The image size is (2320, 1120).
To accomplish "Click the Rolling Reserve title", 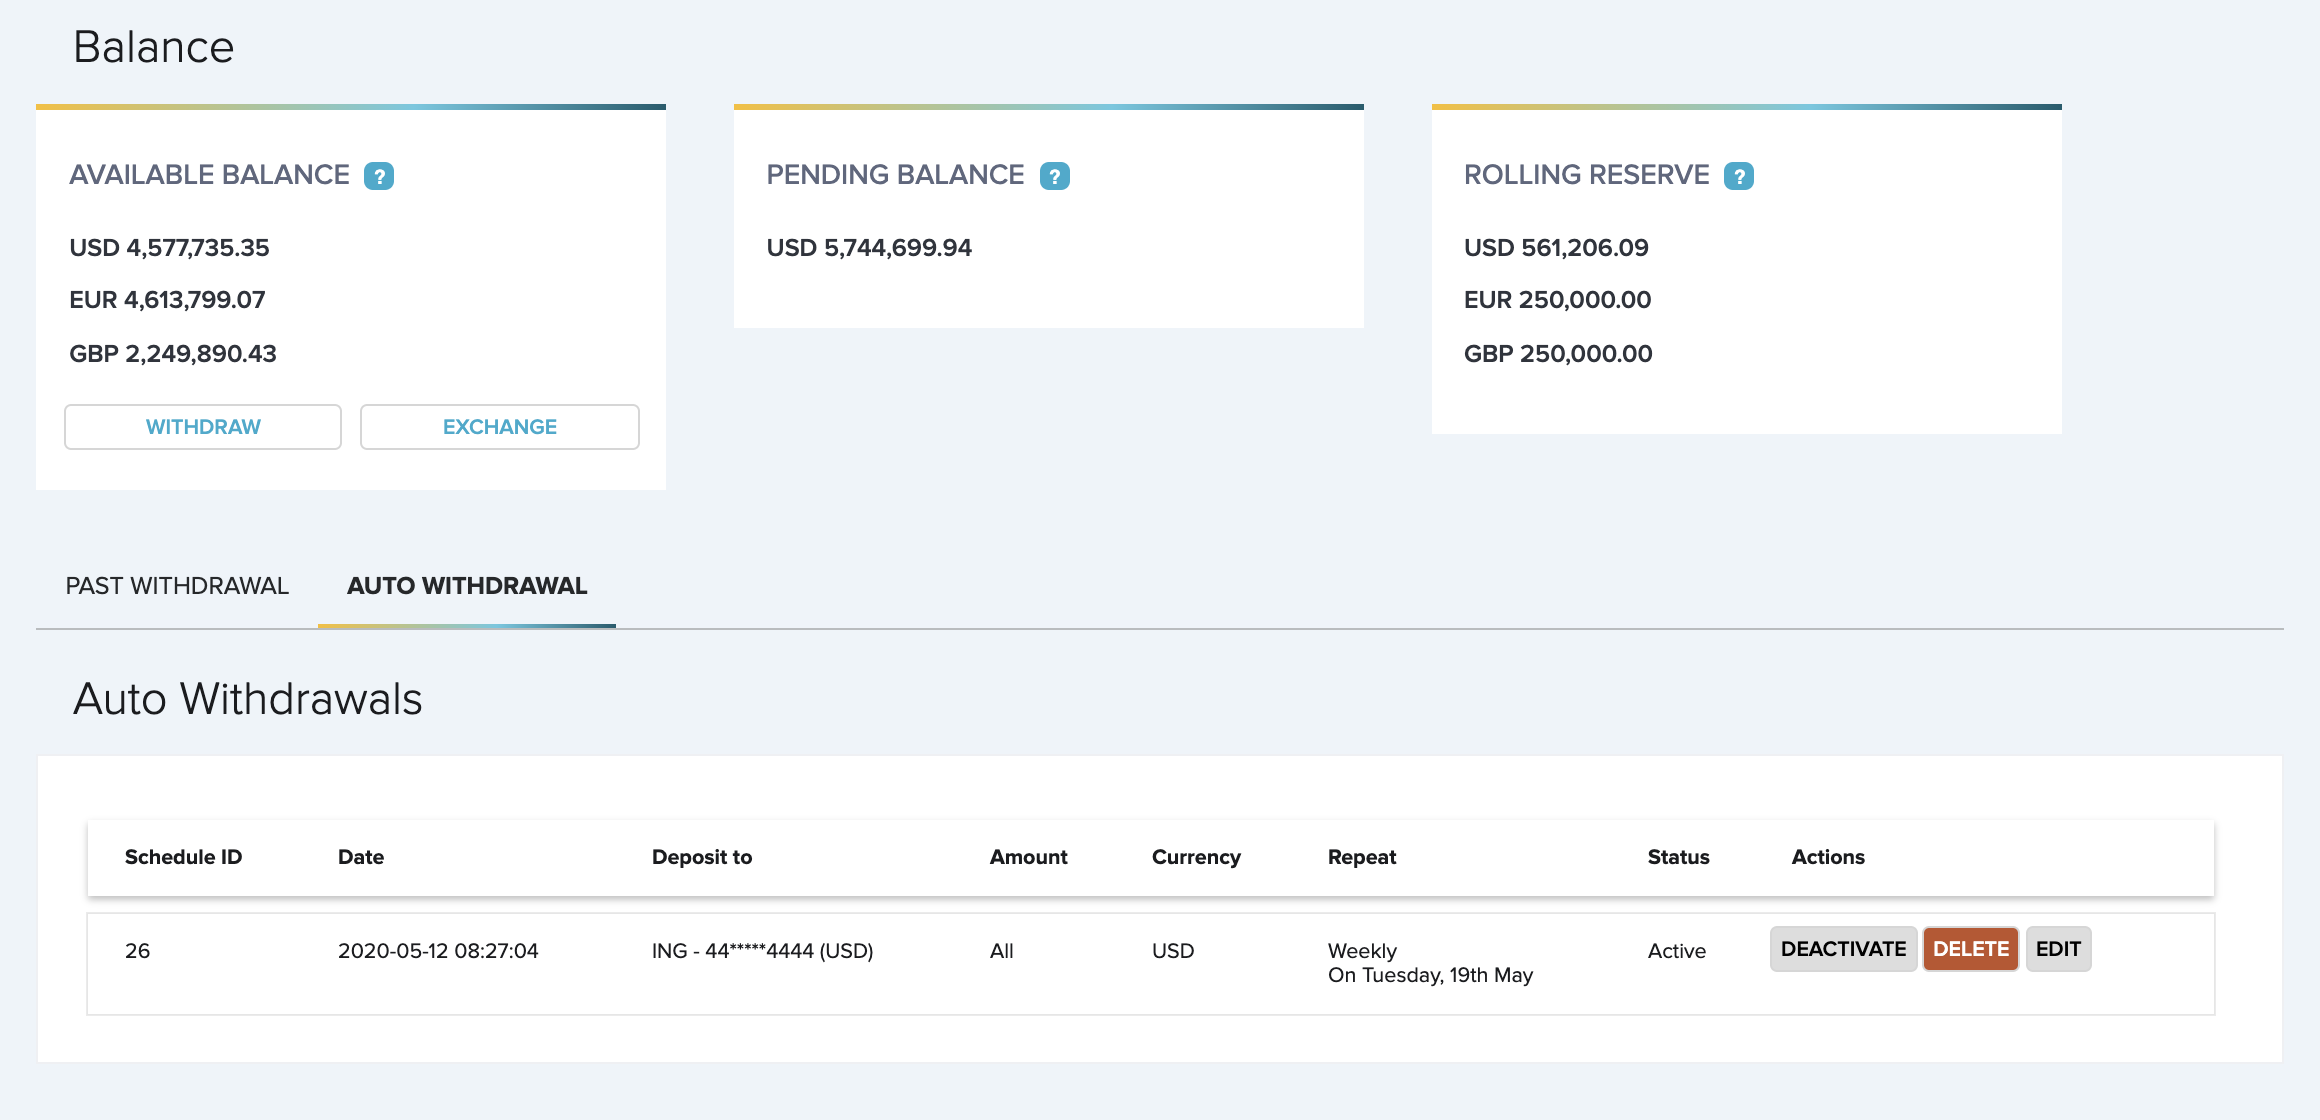I will 1587,175.
